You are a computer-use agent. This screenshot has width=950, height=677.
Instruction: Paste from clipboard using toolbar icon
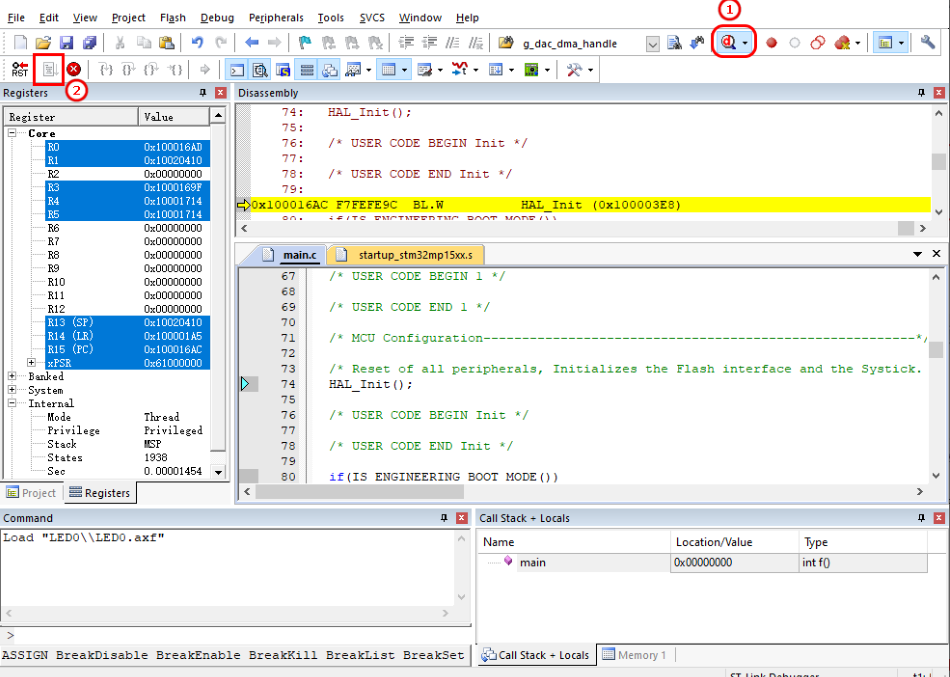point(167,43)
